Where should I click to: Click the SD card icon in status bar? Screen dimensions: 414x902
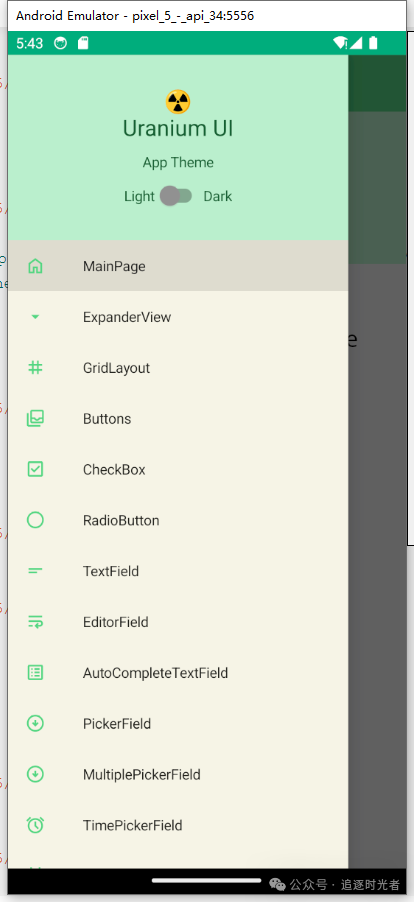pos(83,43)
